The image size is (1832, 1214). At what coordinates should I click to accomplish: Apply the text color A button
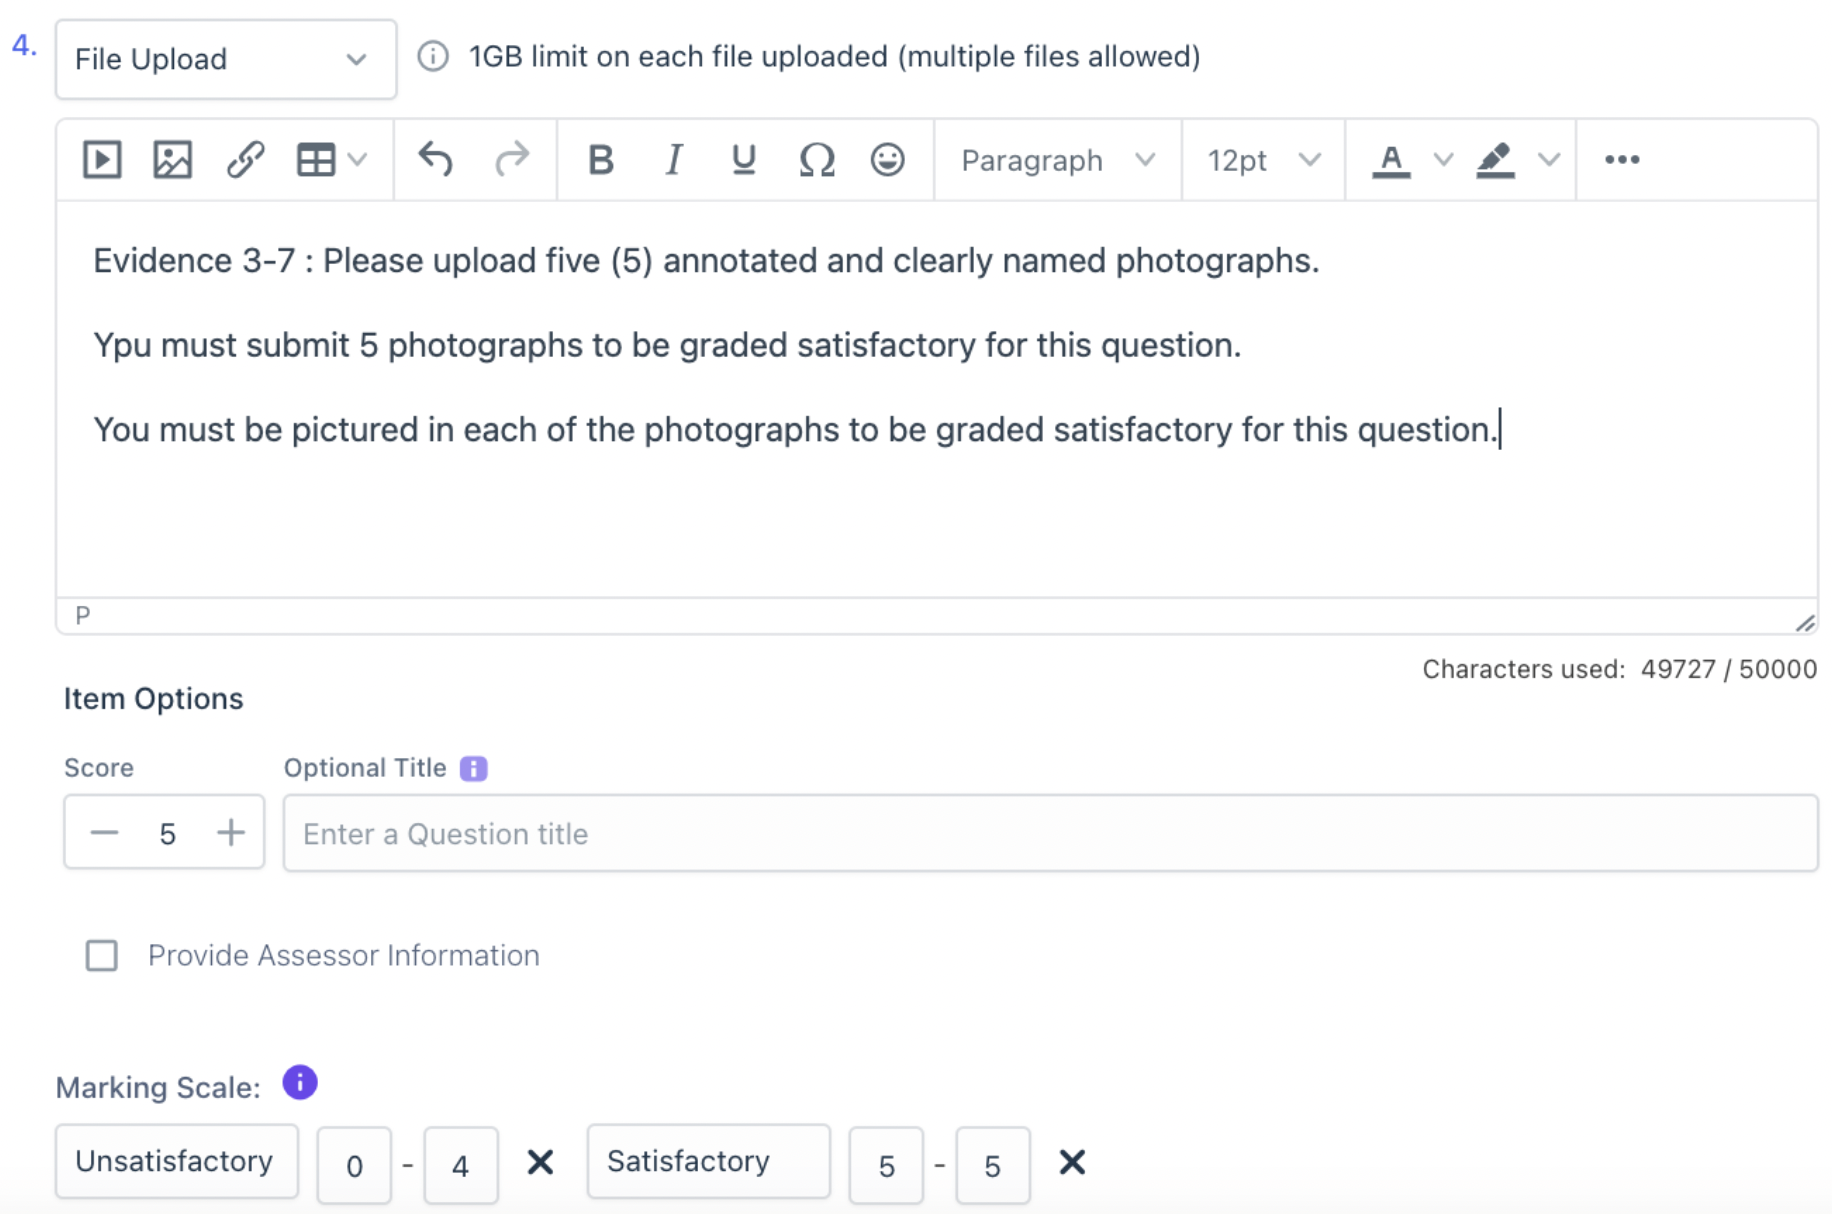tap(1391, 160)
